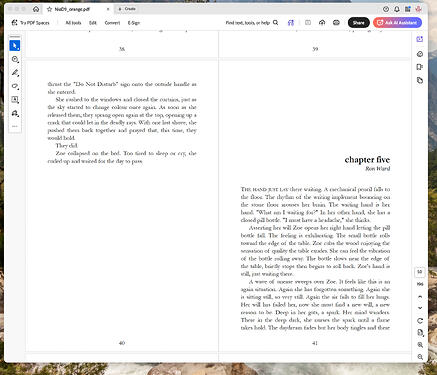The image size is (437, 375).
Task: Select the Add comment tool
Action: 15,59
